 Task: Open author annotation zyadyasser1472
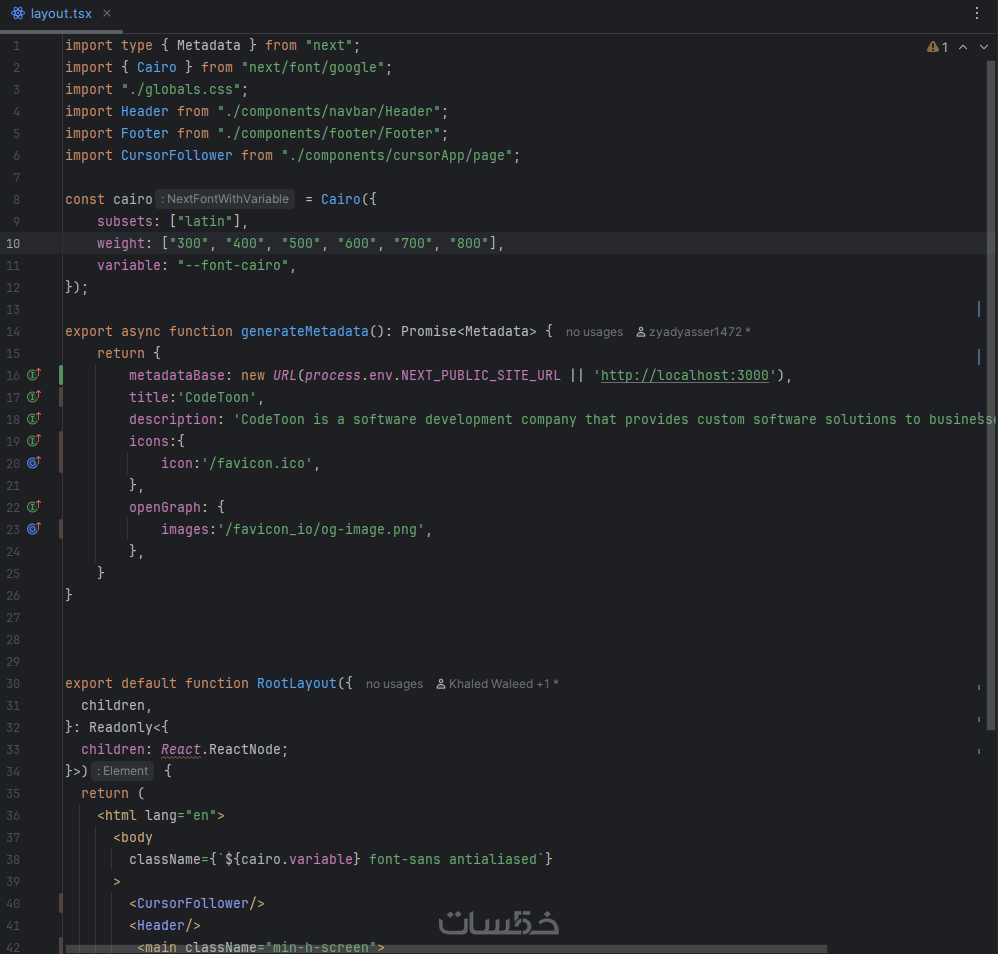click(693, 332)
